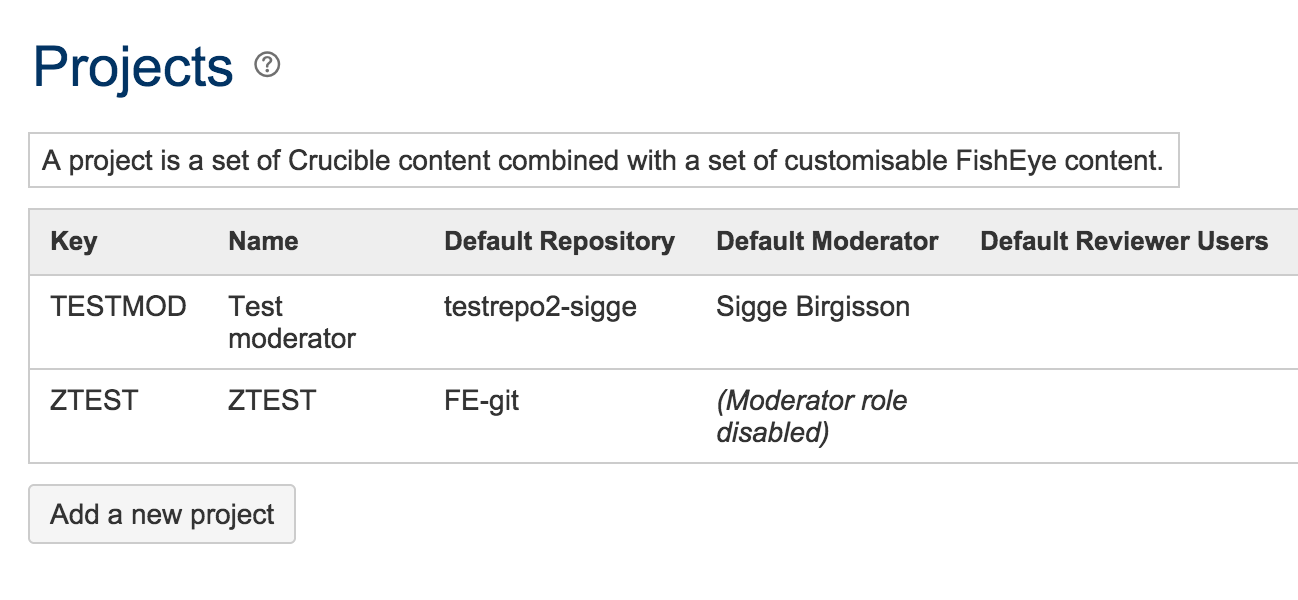Select the TESTMOD project key
Screen dimensions: 1298x600
pos(118,307)
